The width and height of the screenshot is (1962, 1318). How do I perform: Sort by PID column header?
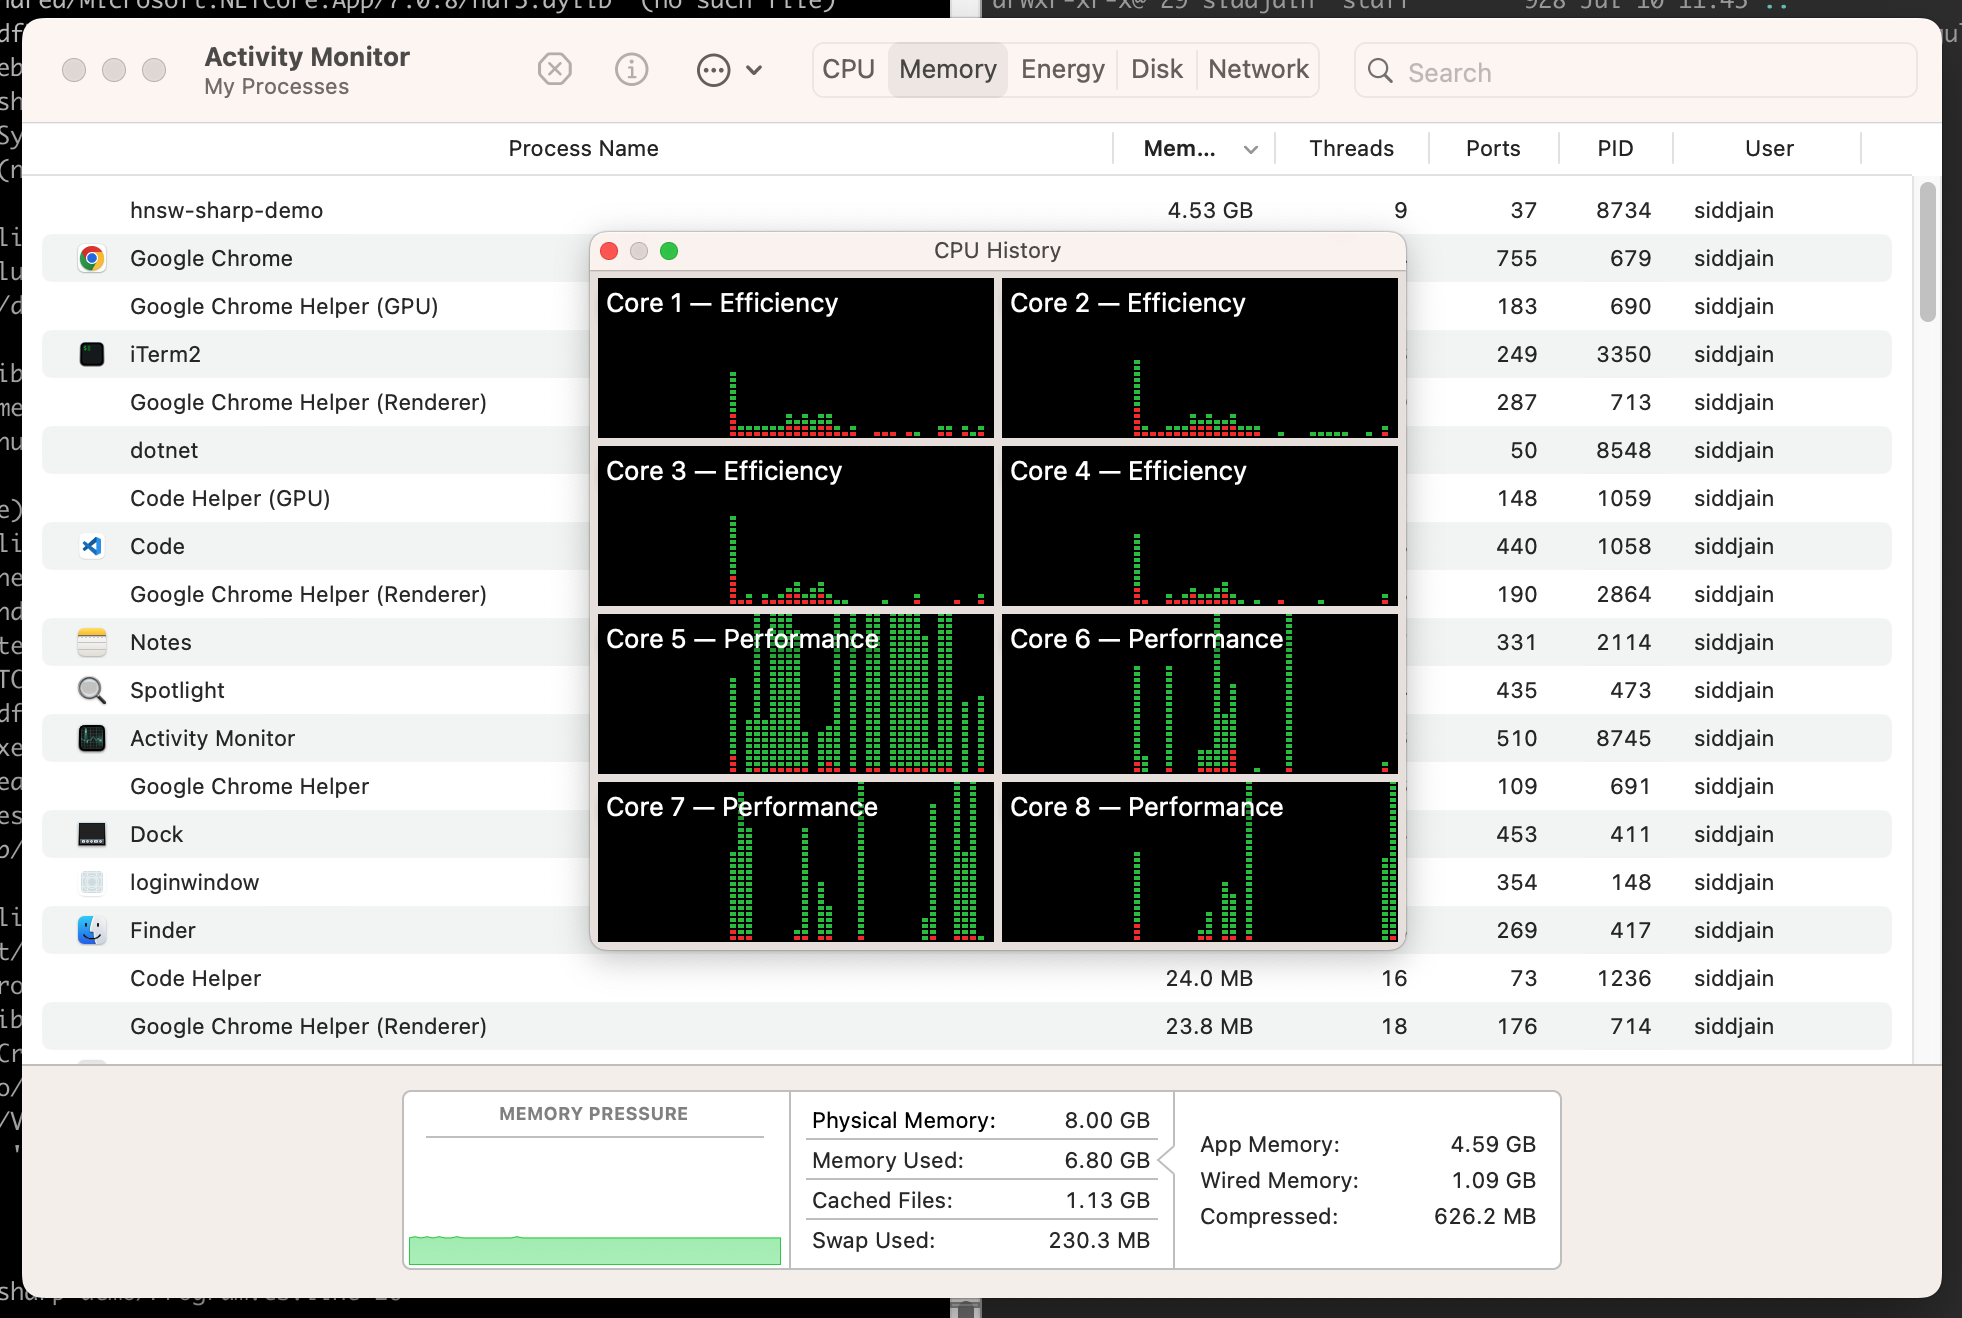(x=1614, y=149)
